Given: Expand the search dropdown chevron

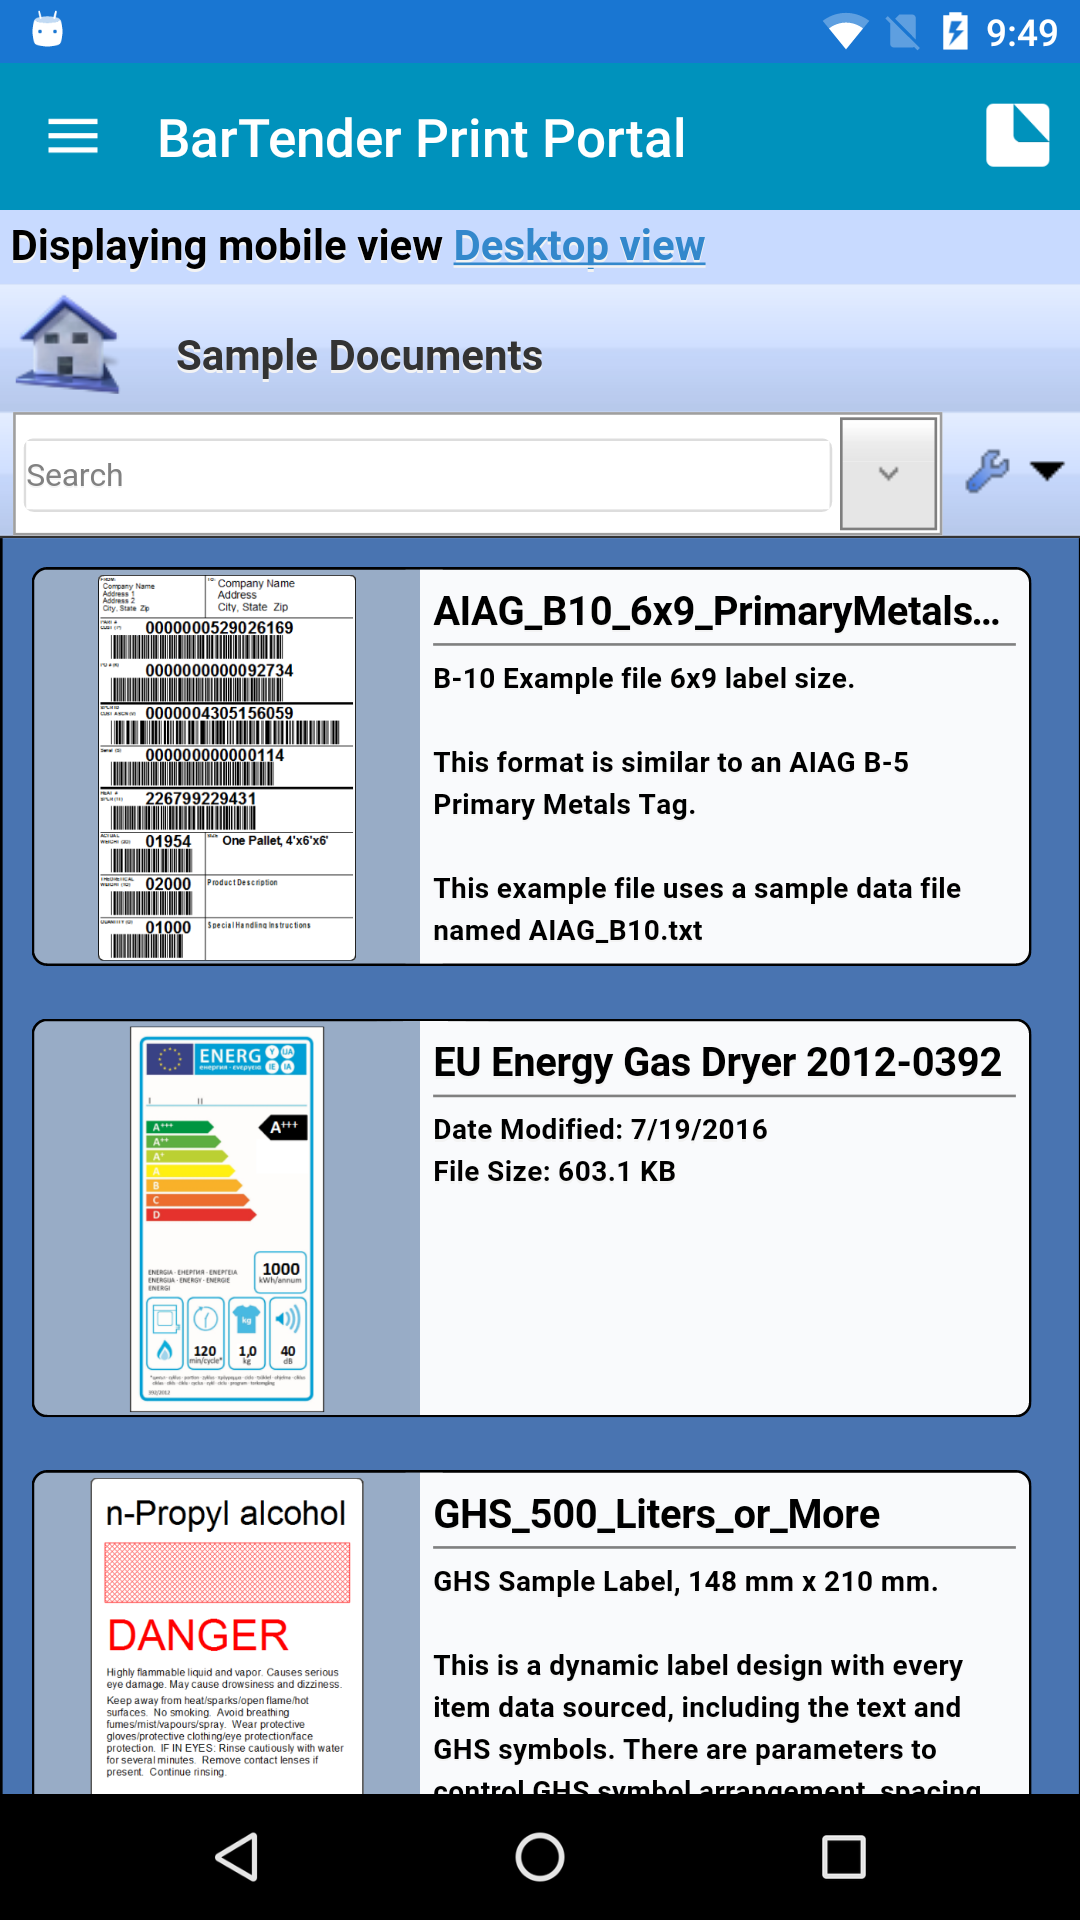Looking at the screenshot, I should pyautogui.click(x=888, y=474).
